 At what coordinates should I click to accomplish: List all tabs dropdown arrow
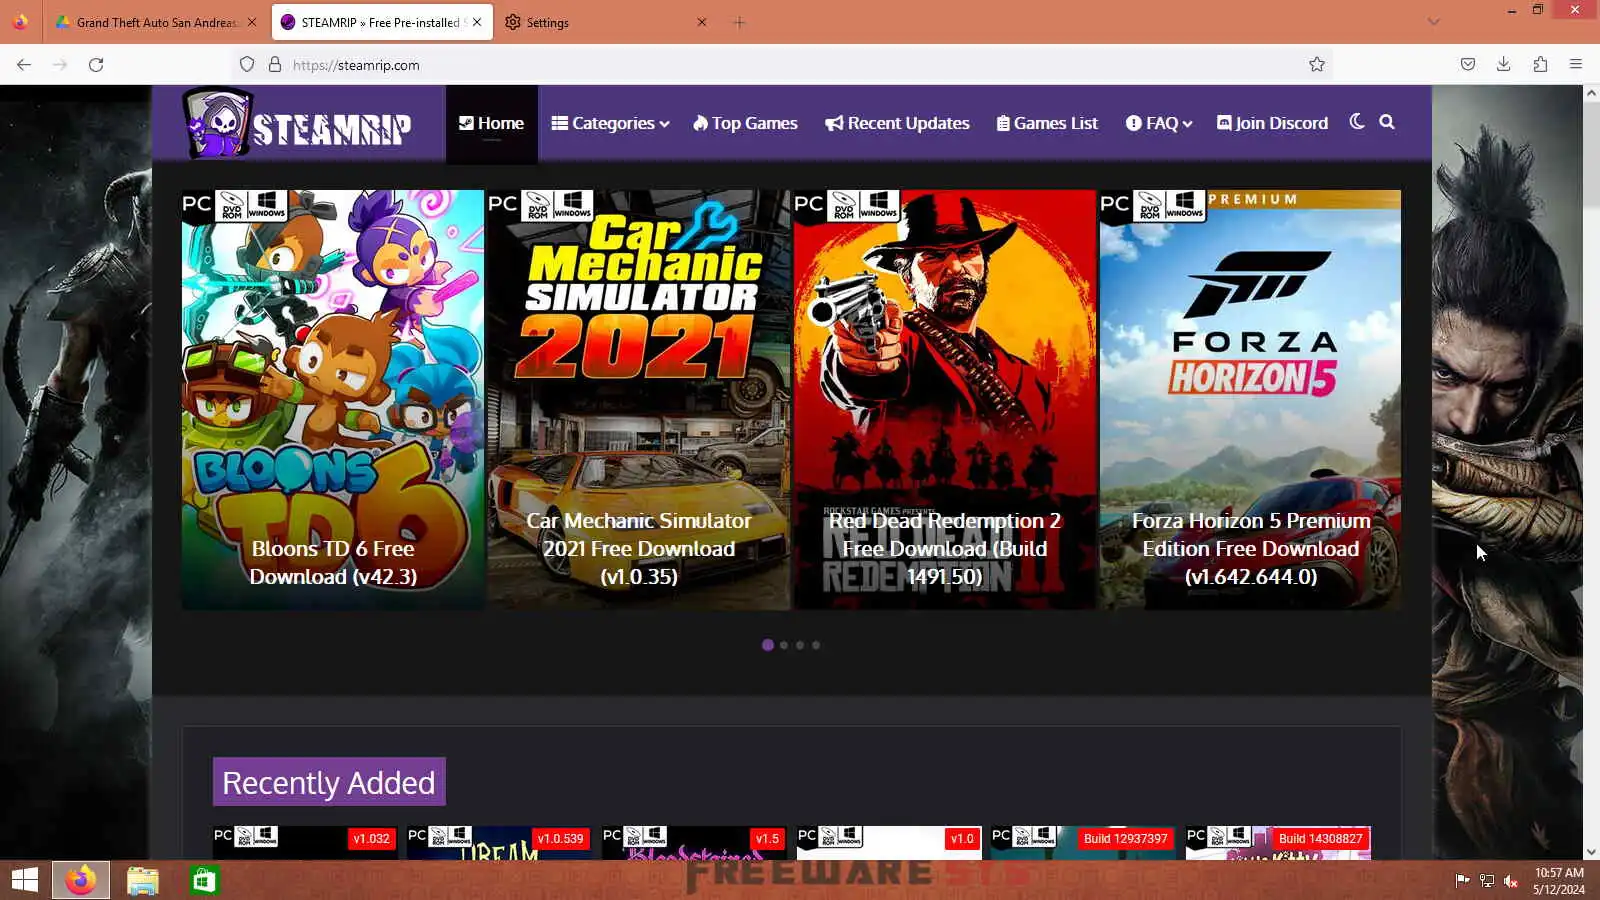click(1434, 22)
